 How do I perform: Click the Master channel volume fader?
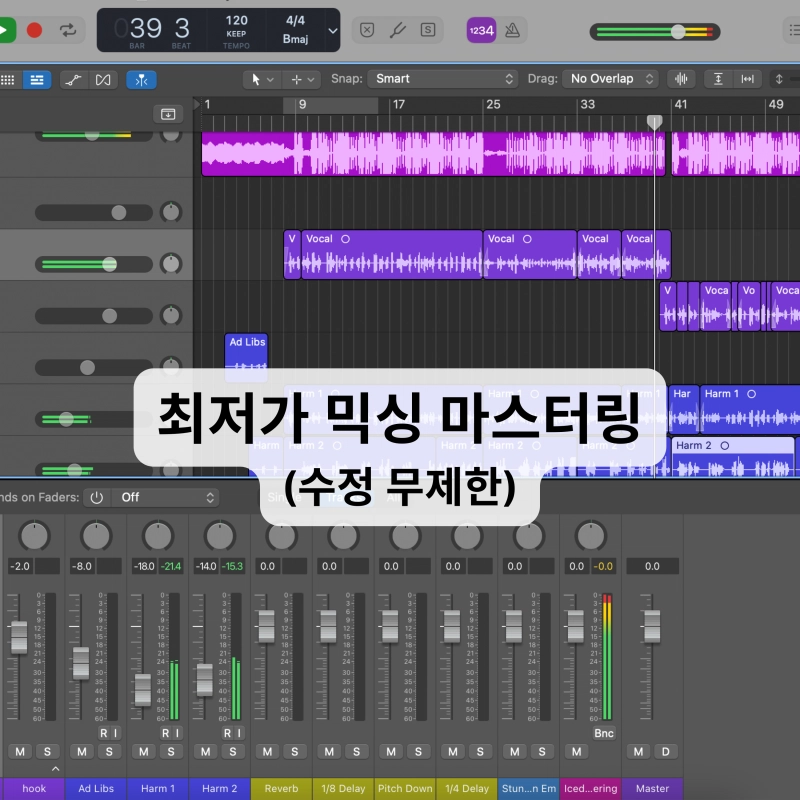(x=652, y=626)
